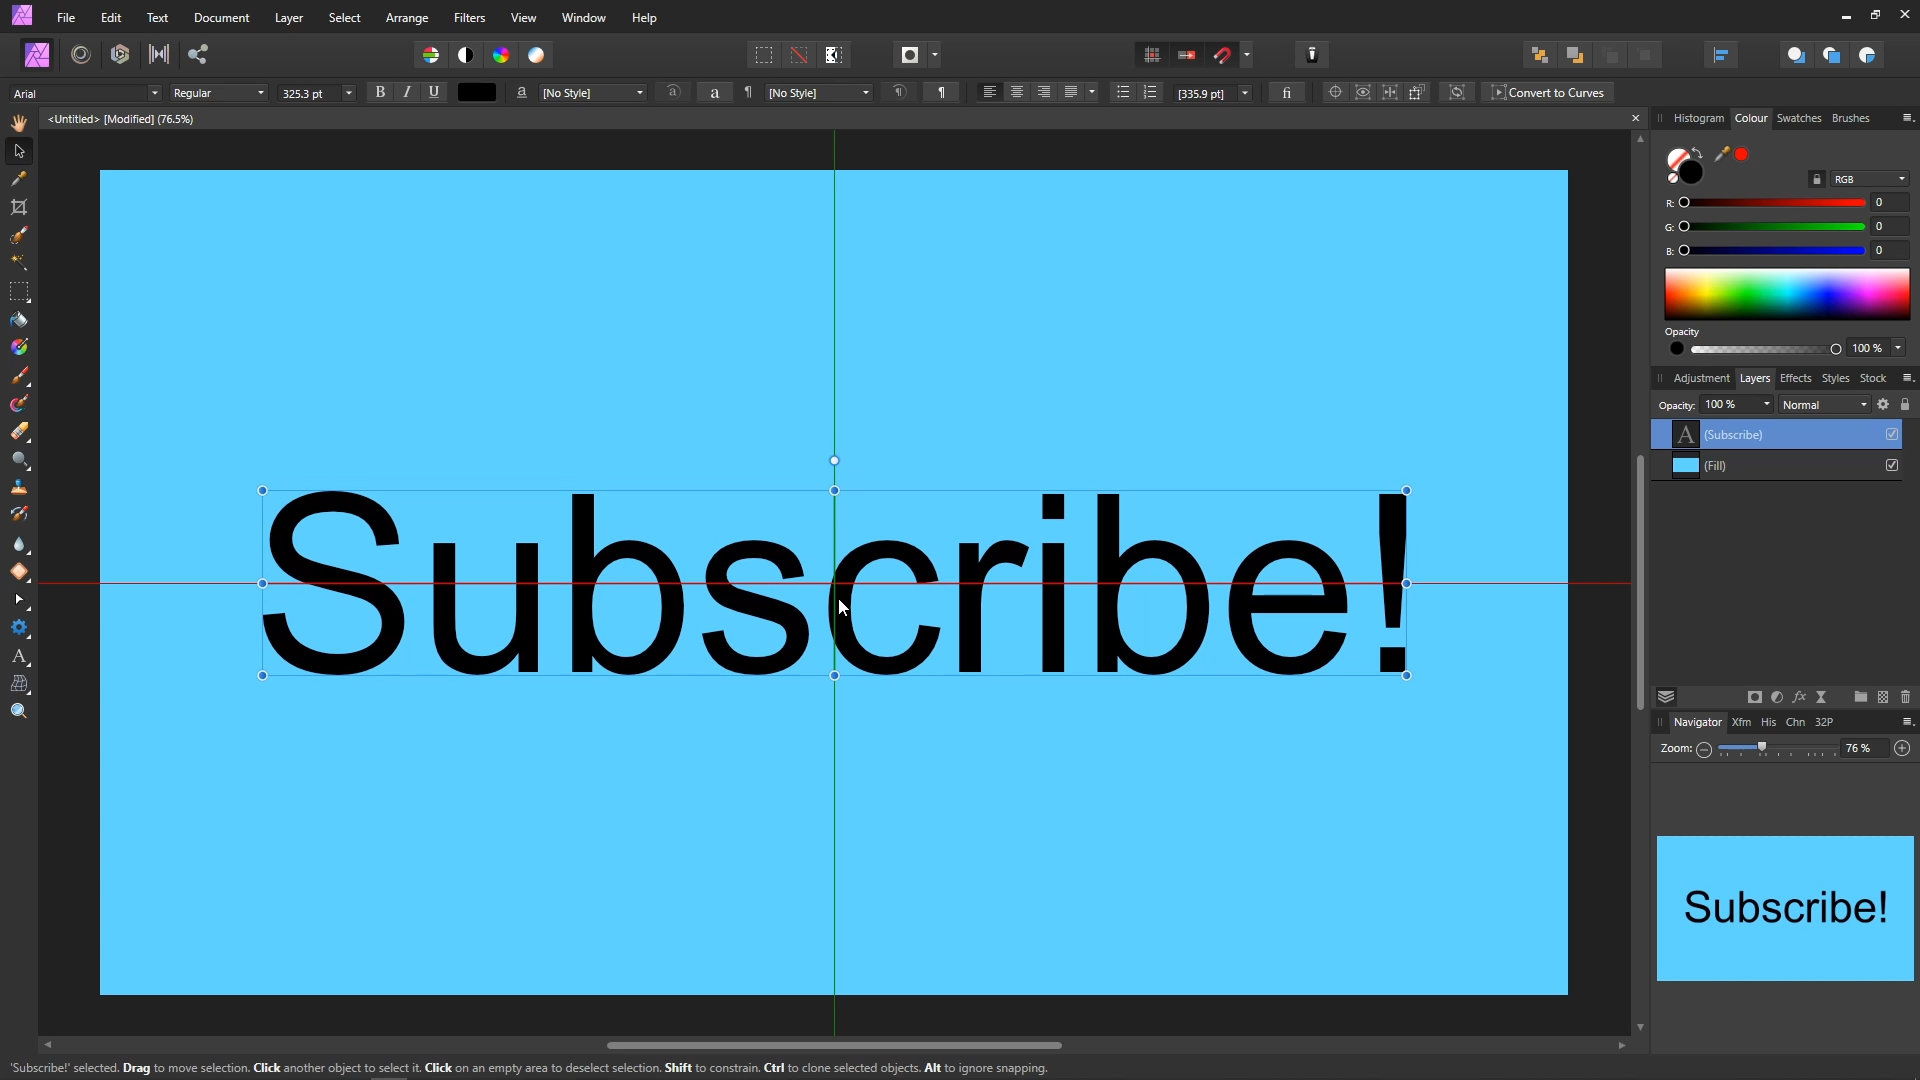Select the Flood Fill bucket tool
Image resolution: width=1920 pixels, height=1080 pixels.
point(19,320)
